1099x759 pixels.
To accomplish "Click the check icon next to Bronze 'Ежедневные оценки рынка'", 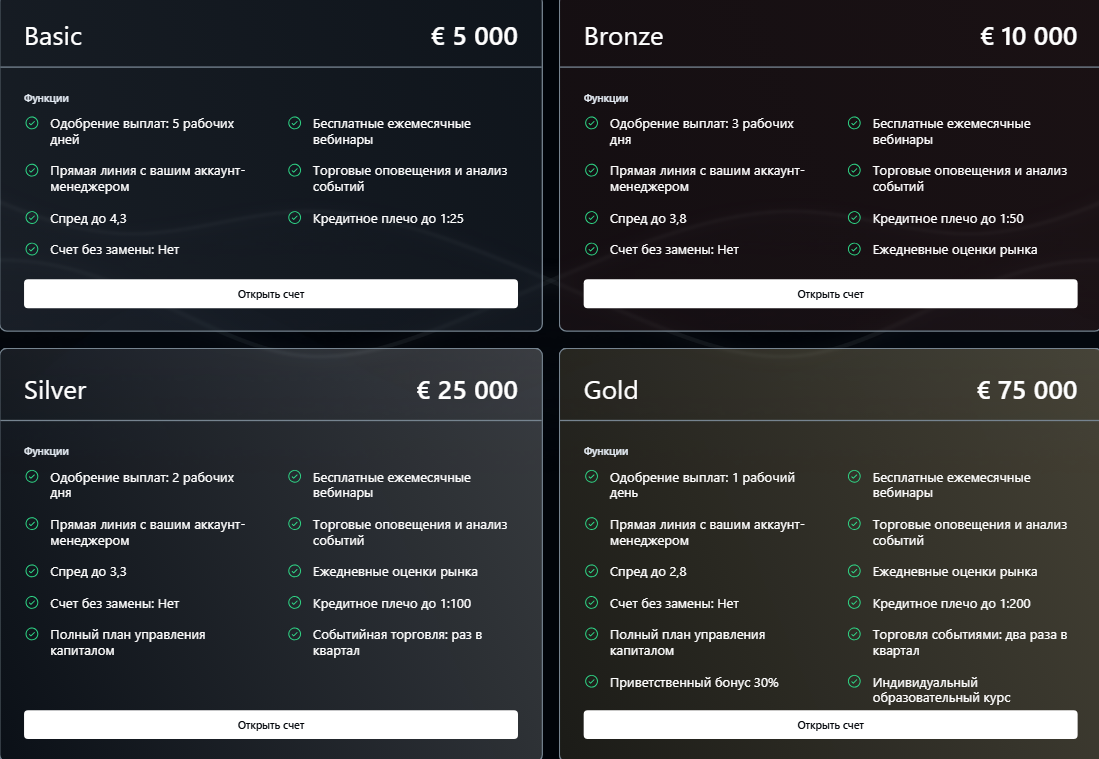I will [x=854, y=249].
